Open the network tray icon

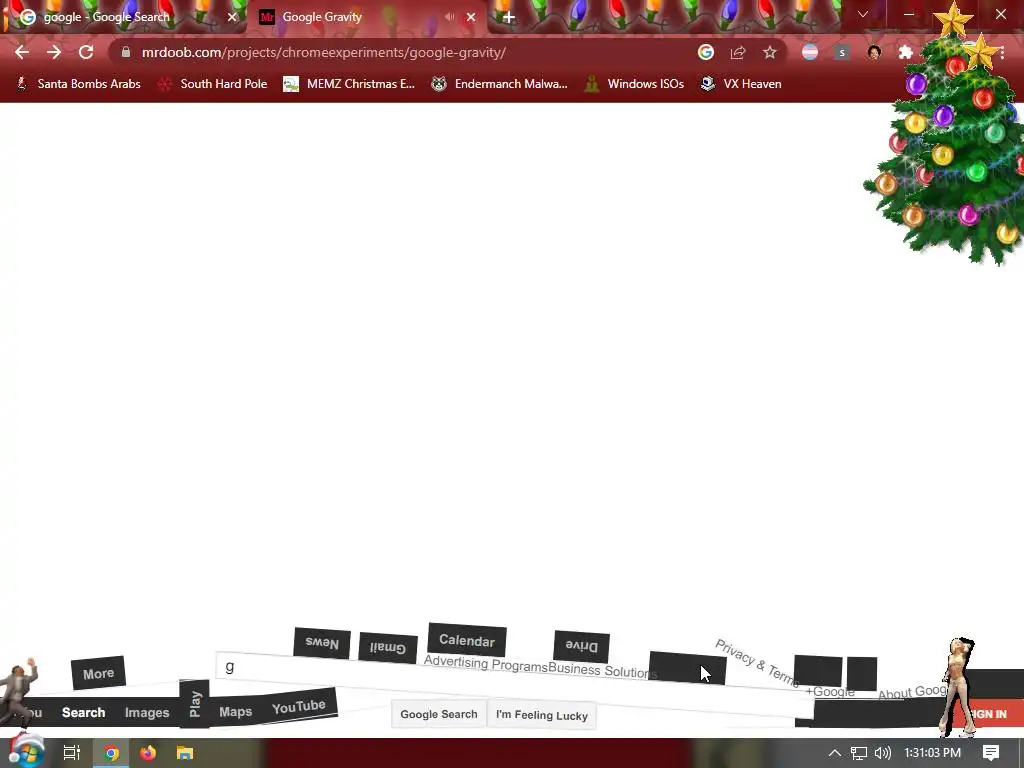pos(858,753)
